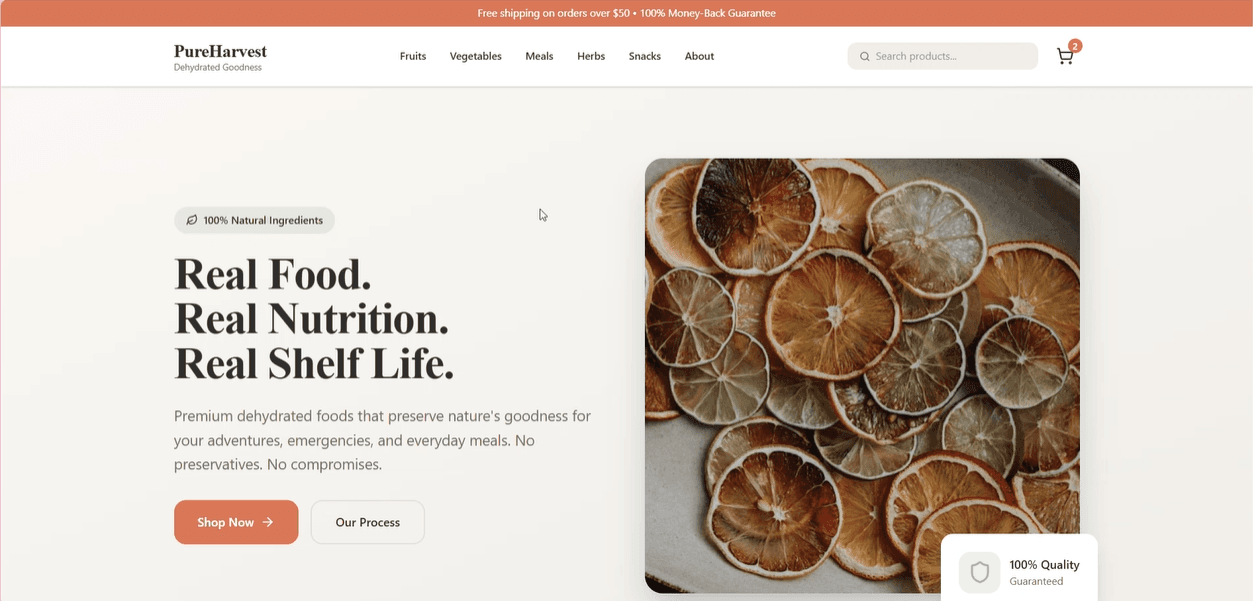The image size is (1253, 601).
Task: Click the leaf icon in the Natural Ingredients badge
Action: pyautogui.click(x=192, y=220)
